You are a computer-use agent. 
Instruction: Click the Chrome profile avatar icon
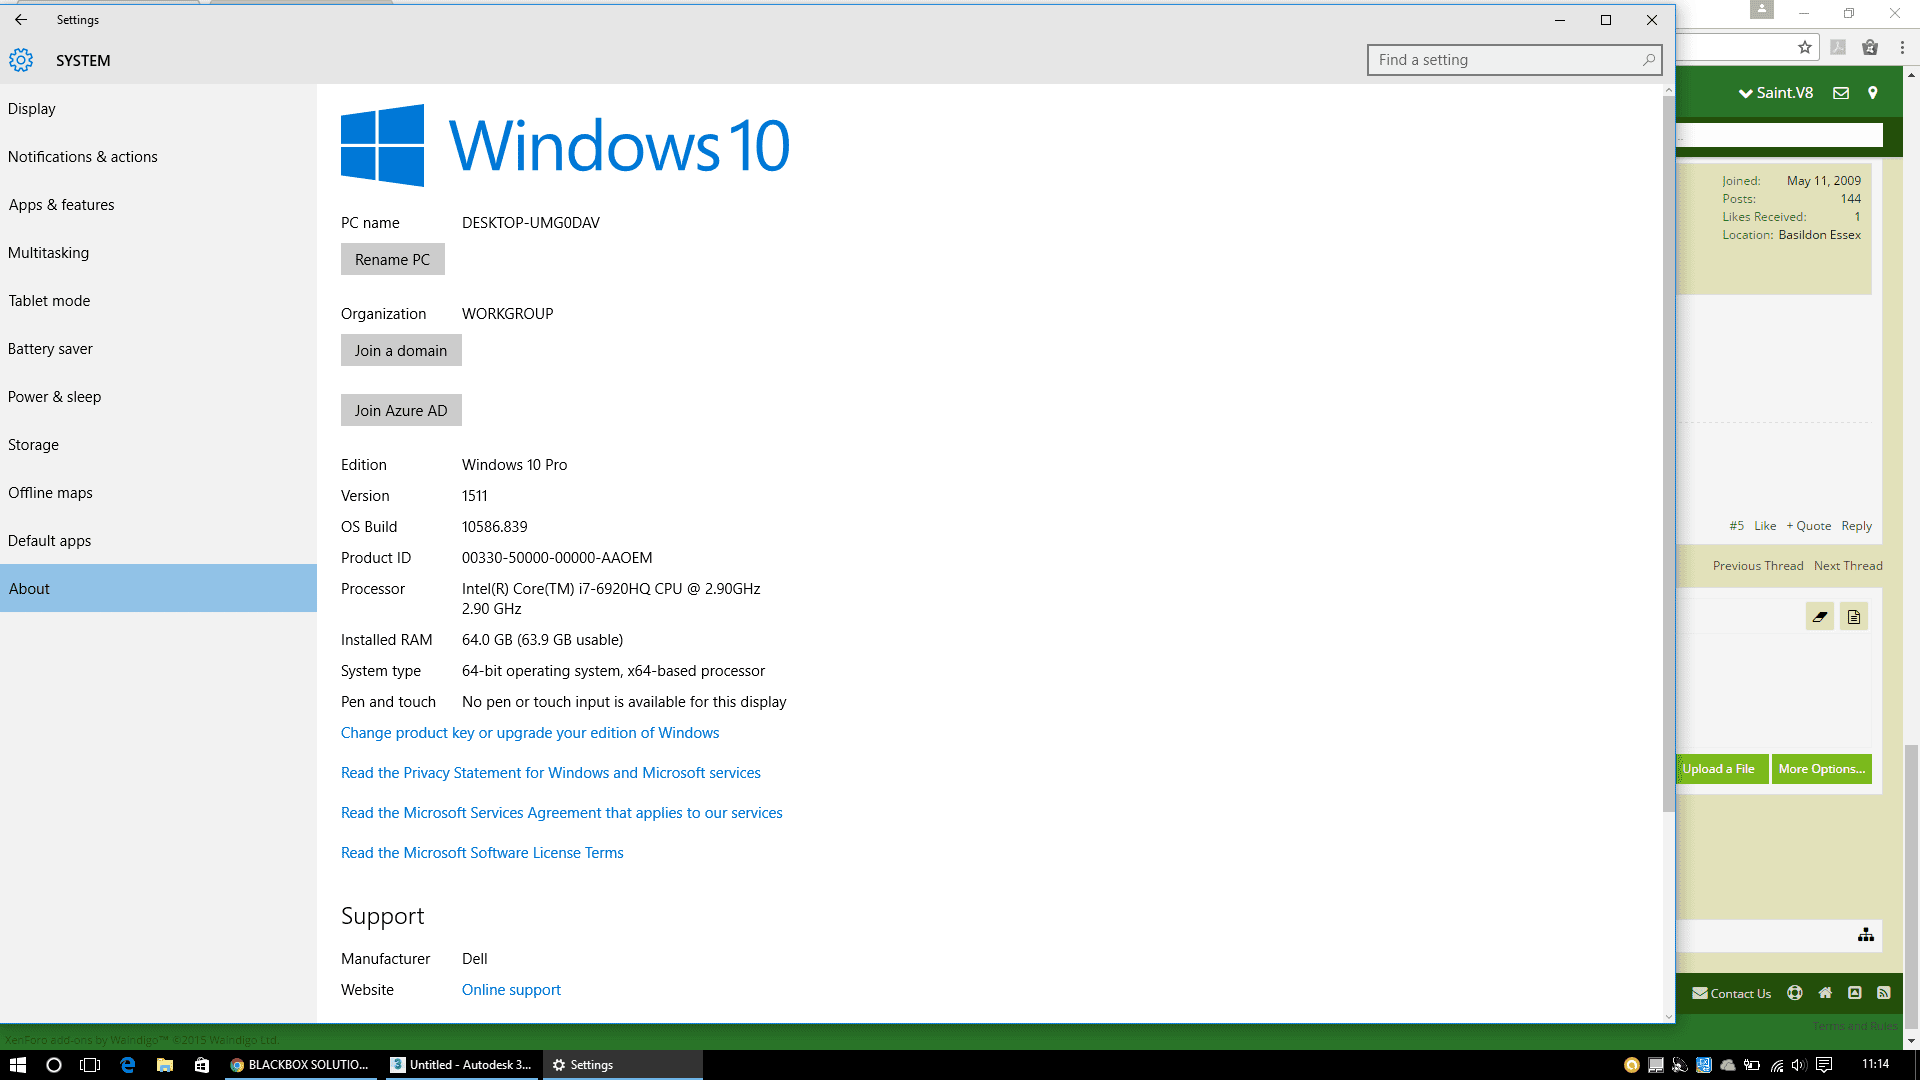1762,9
